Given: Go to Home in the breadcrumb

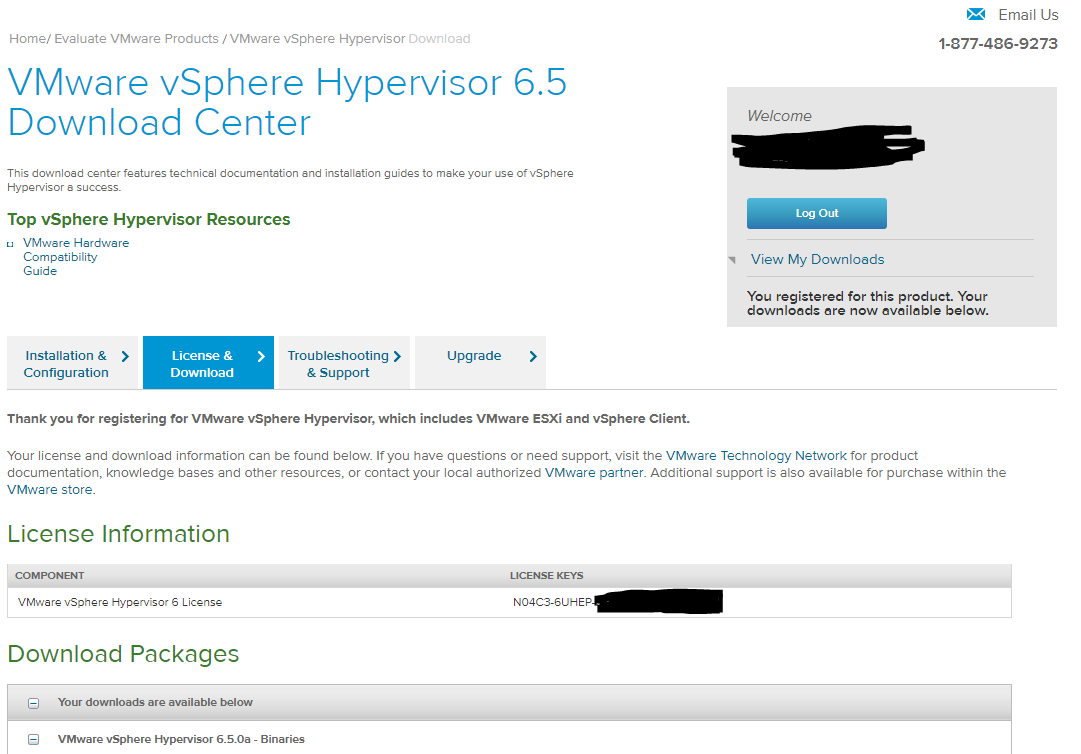Looking at the screenshot, I should click(x=27, y=39).
